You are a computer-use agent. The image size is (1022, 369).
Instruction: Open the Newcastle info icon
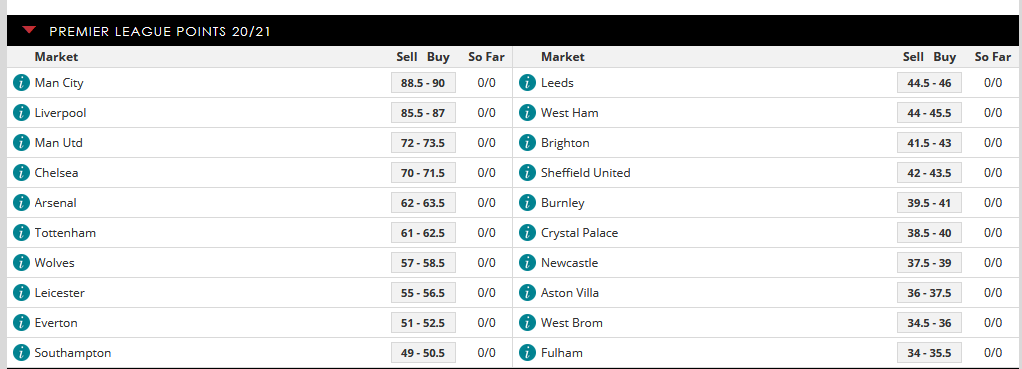click(528, 263)
